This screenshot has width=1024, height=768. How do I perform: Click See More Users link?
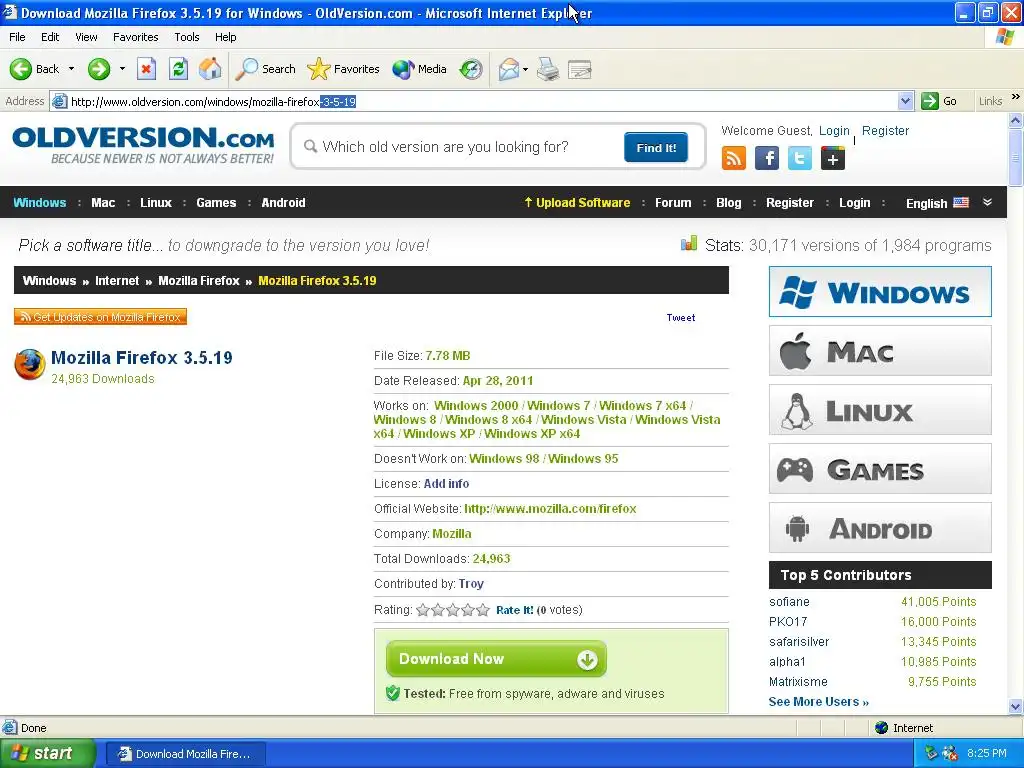click(x=818, y=702)
